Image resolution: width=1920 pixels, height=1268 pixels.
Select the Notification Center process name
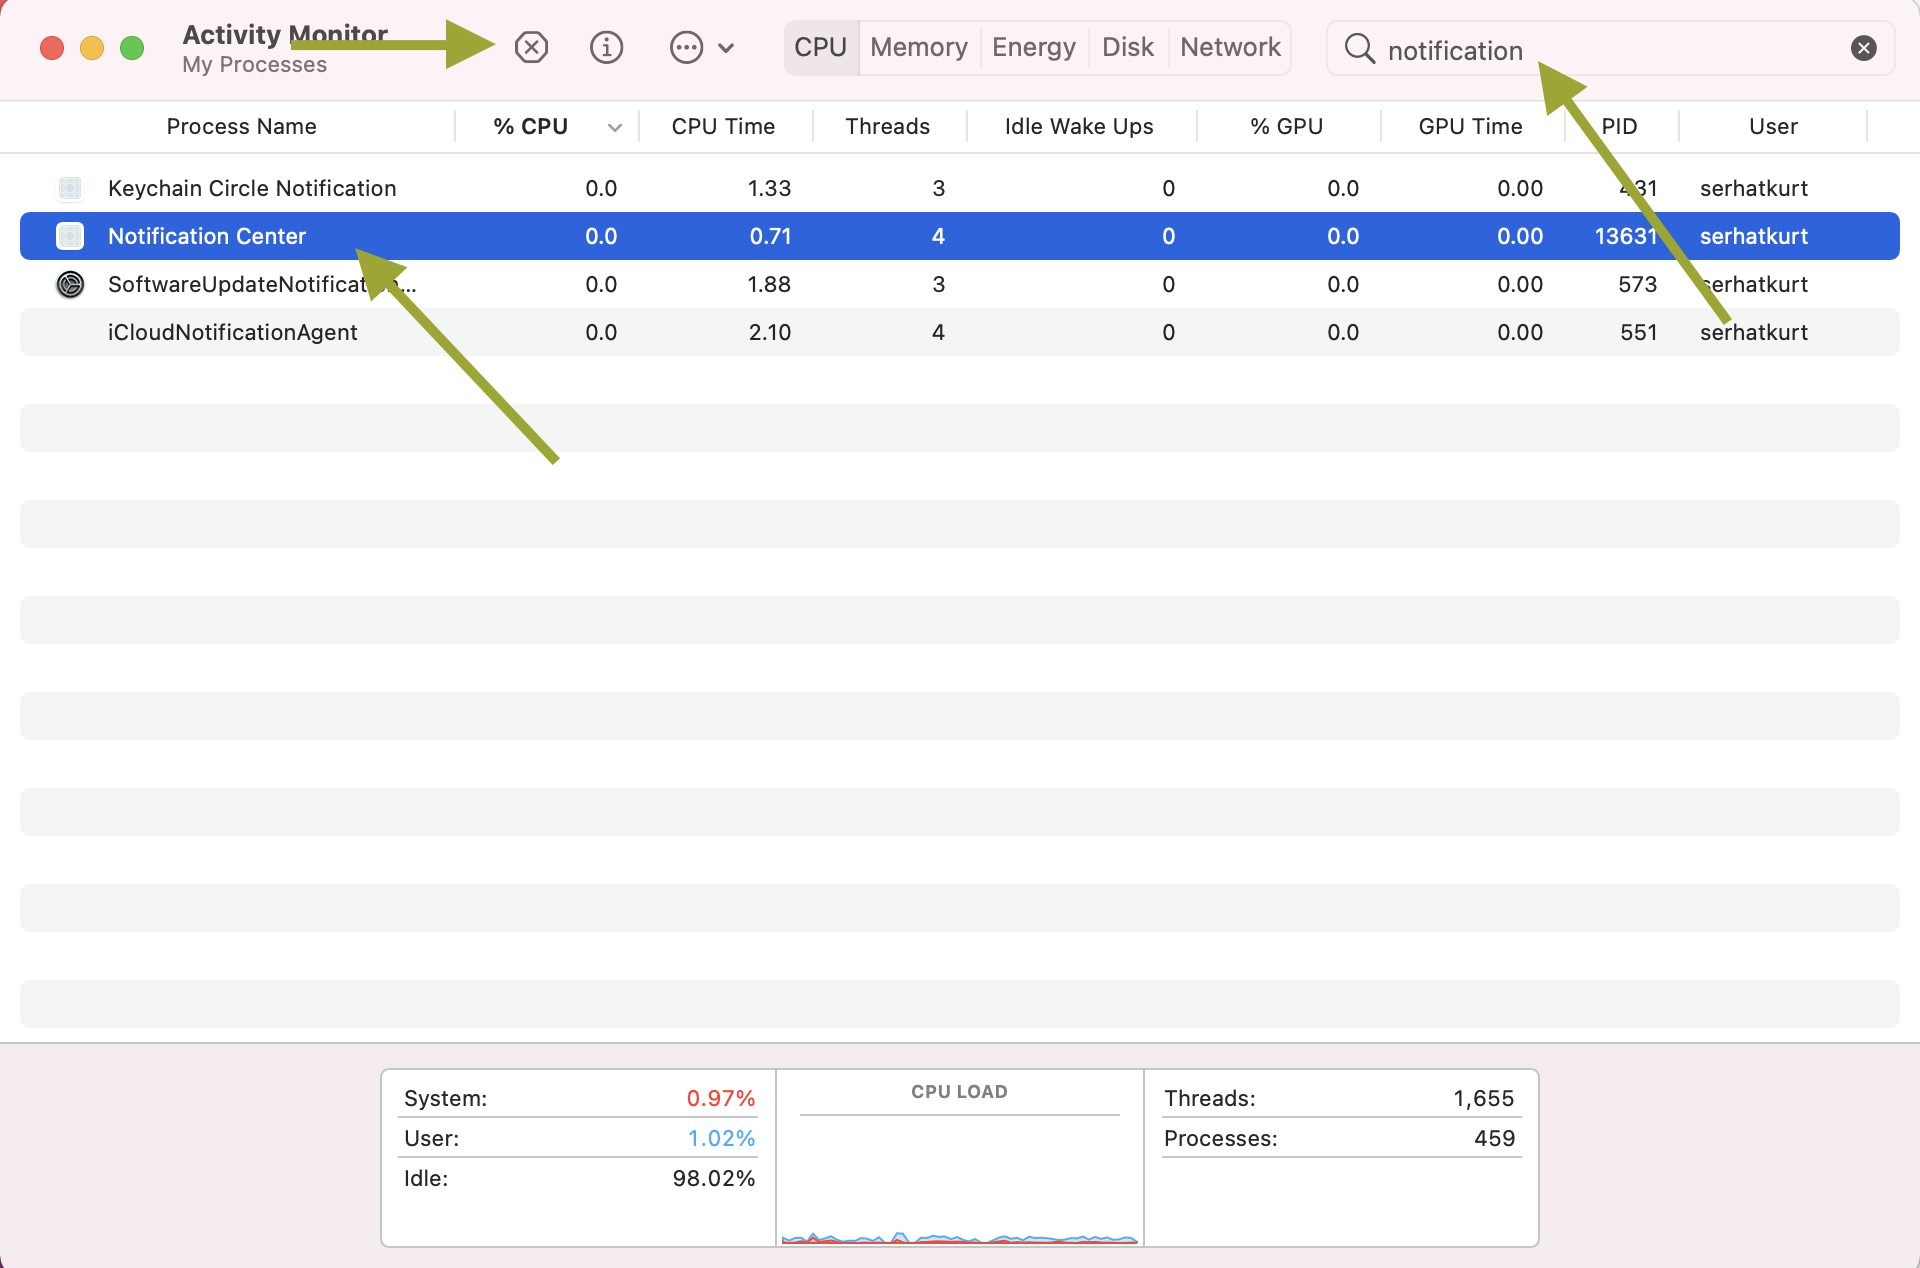point(207,236)
